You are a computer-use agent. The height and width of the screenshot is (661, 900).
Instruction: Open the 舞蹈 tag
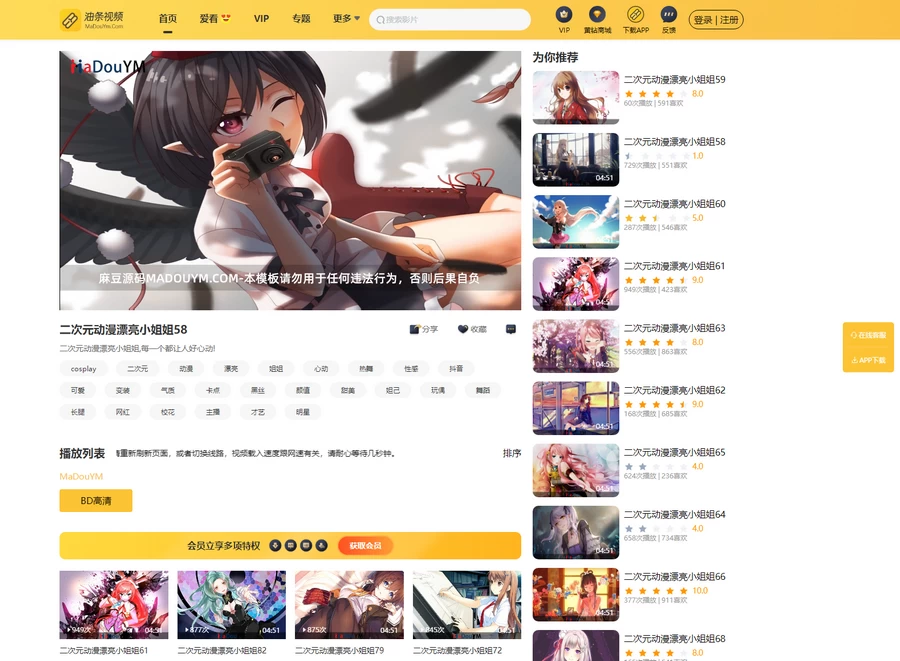pyautogui.click(x=483, y=390)
